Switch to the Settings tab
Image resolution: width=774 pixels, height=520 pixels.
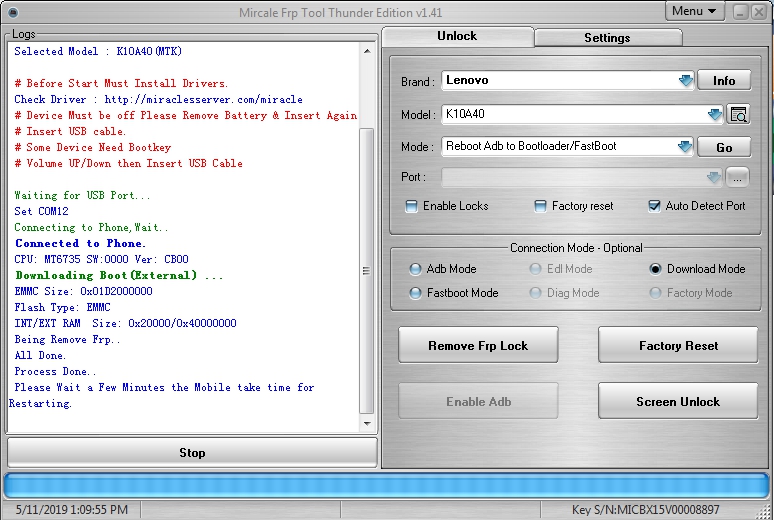pyautogui.click(x=608, y=38)
